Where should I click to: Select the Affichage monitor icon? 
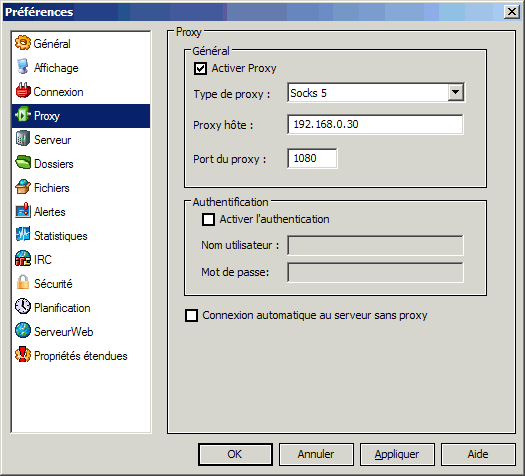click(23, 67)
